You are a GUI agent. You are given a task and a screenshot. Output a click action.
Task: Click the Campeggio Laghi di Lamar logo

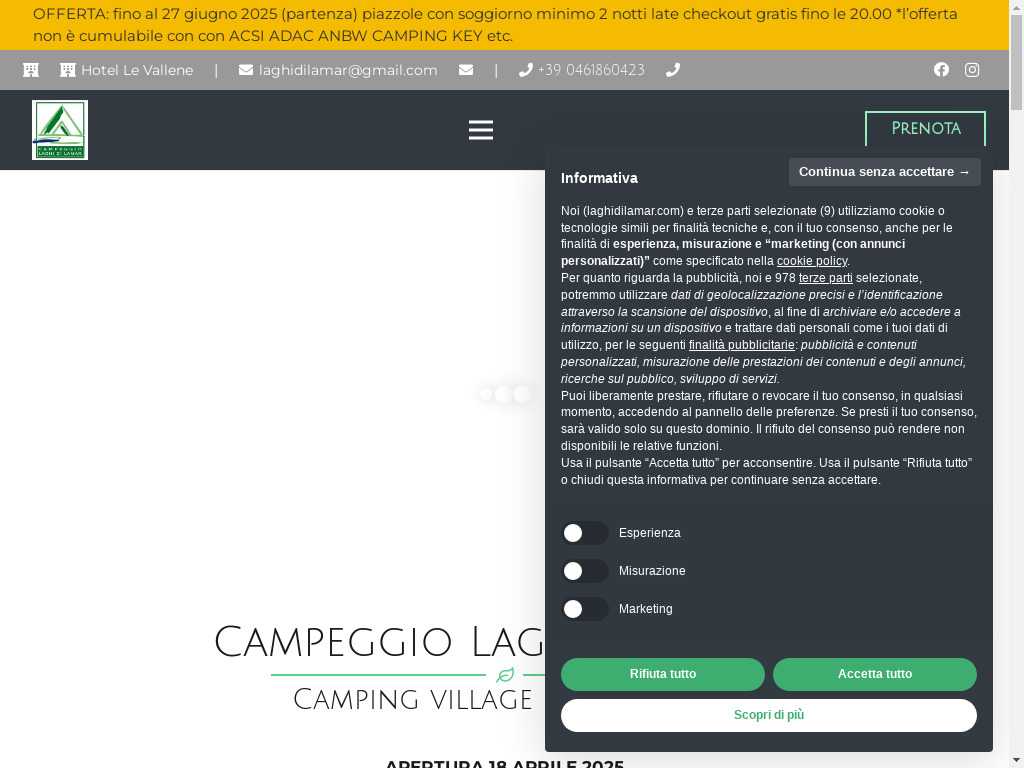59,129
